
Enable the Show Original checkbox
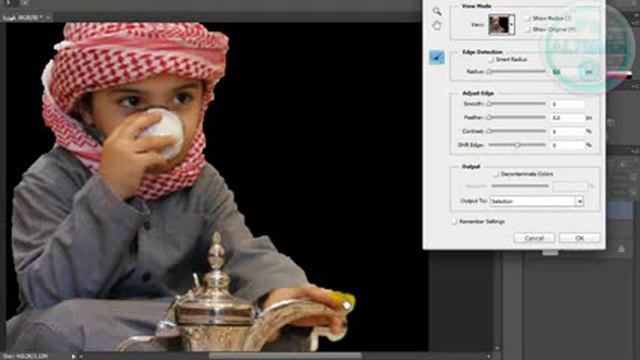(527, 29)
